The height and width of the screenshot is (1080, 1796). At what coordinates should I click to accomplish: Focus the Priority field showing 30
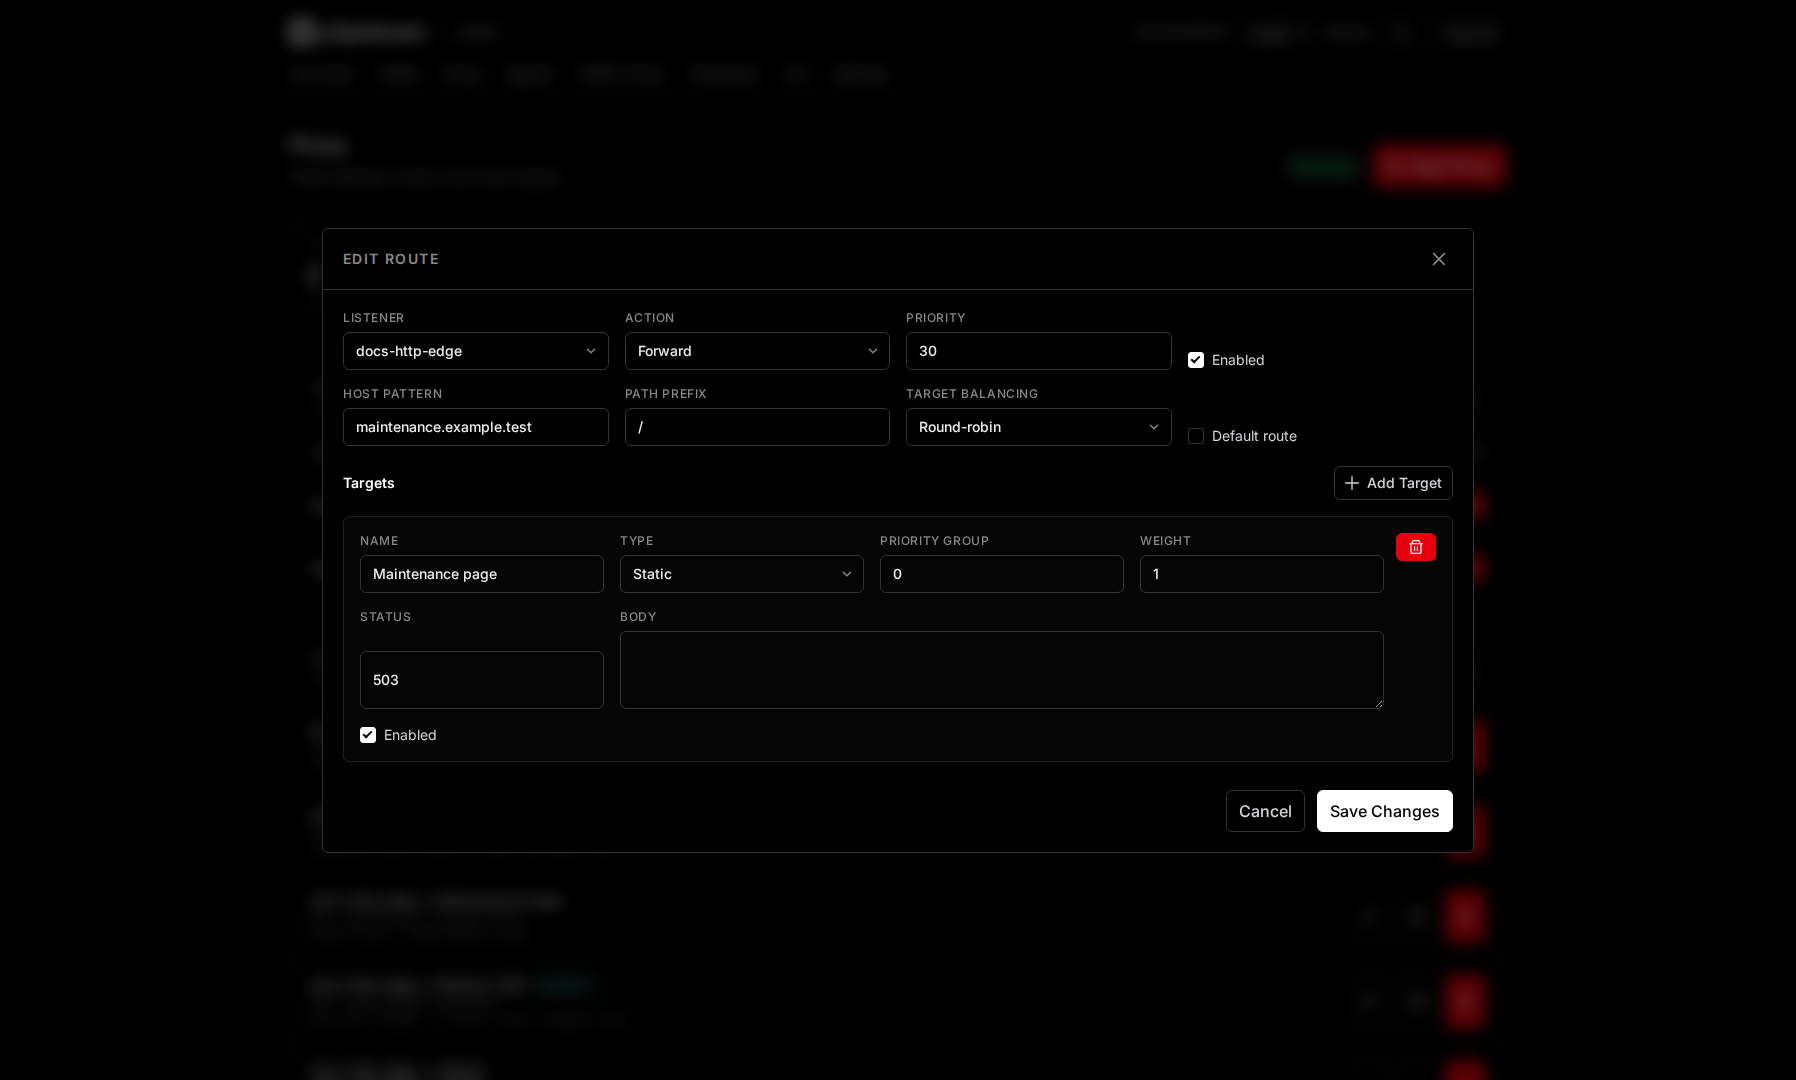tap(1039, 351)
